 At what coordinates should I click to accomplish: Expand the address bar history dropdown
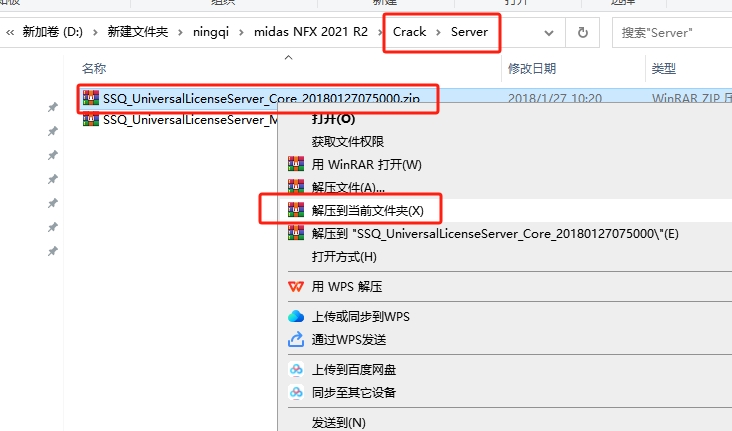coord(549,33)
